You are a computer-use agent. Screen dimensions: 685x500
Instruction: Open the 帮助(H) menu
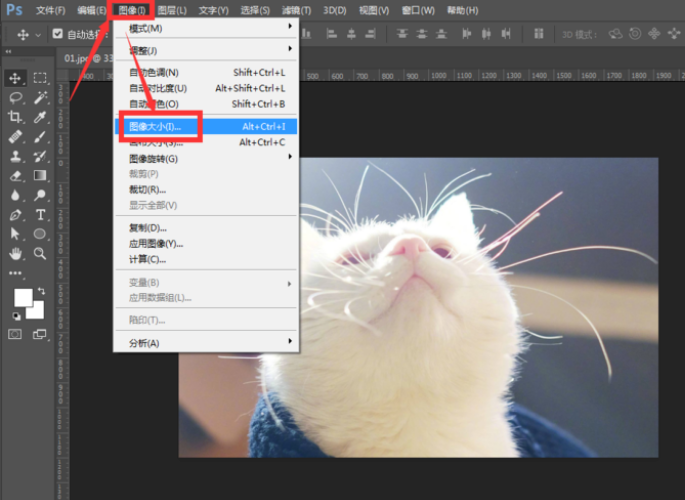(463, 10)
